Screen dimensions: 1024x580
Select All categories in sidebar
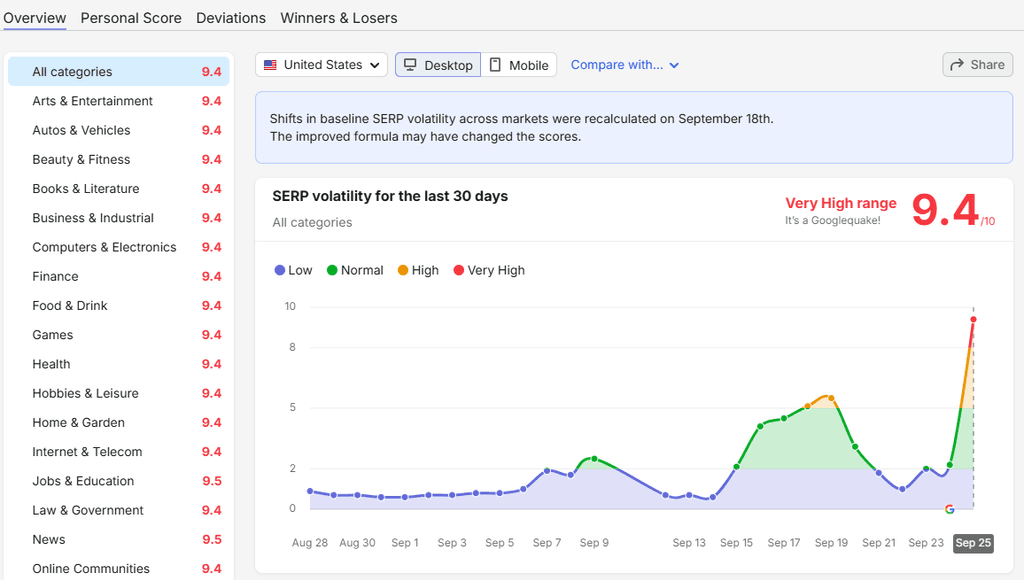[x=119, y=71]
